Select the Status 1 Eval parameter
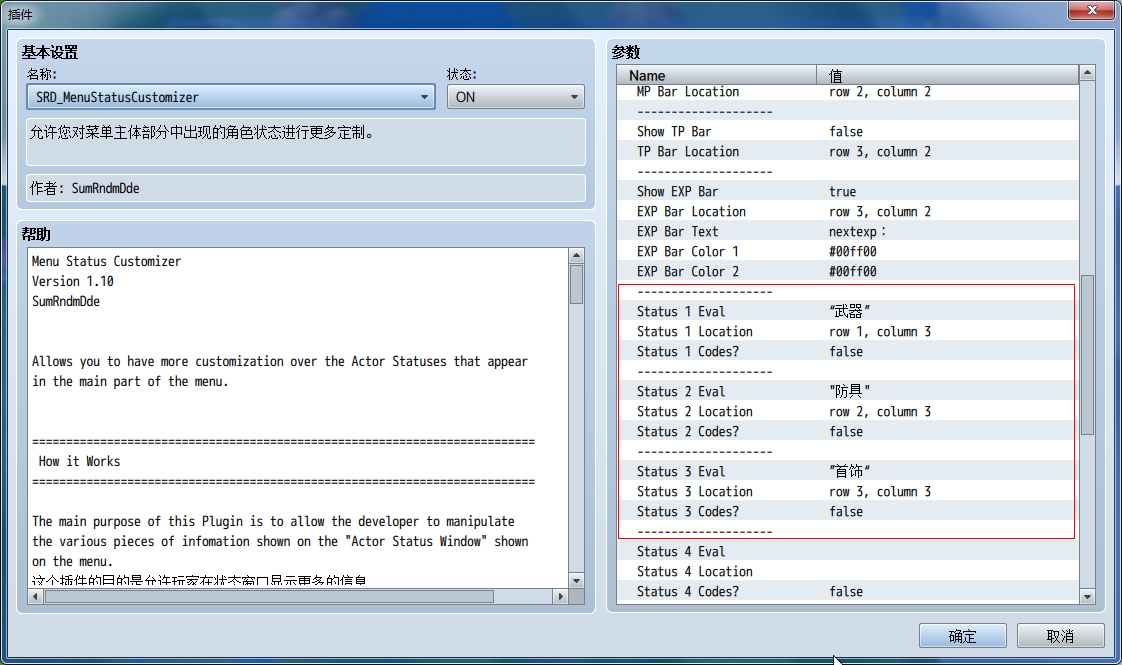 coord(848,311)
